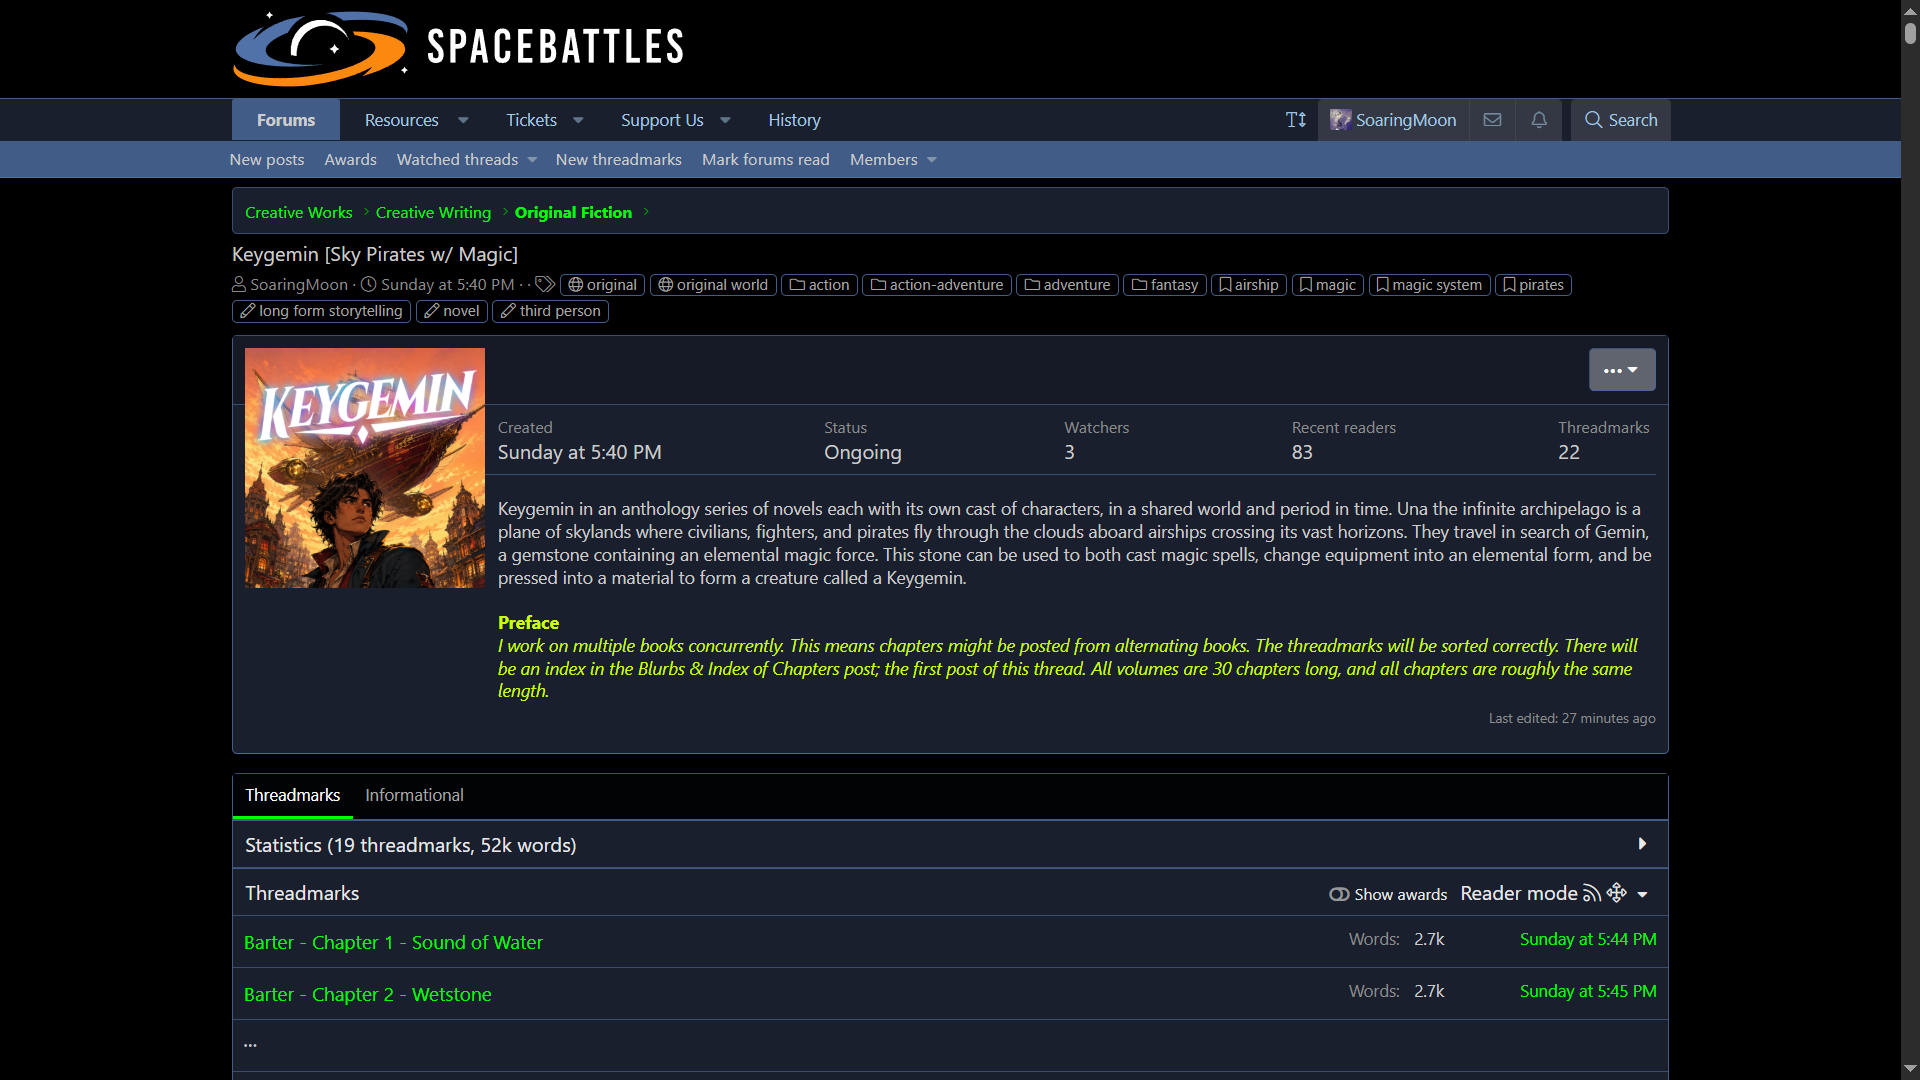Click the text size toggle icon
1920x1080 pixels.
tap(1295, 120)
